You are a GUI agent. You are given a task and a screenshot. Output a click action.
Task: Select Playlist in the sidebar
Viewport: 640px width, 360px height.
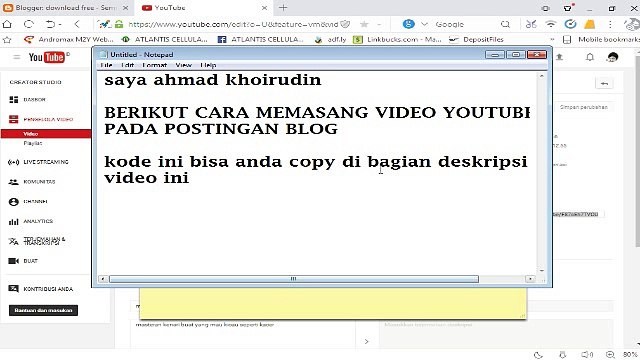coord(33,143)
